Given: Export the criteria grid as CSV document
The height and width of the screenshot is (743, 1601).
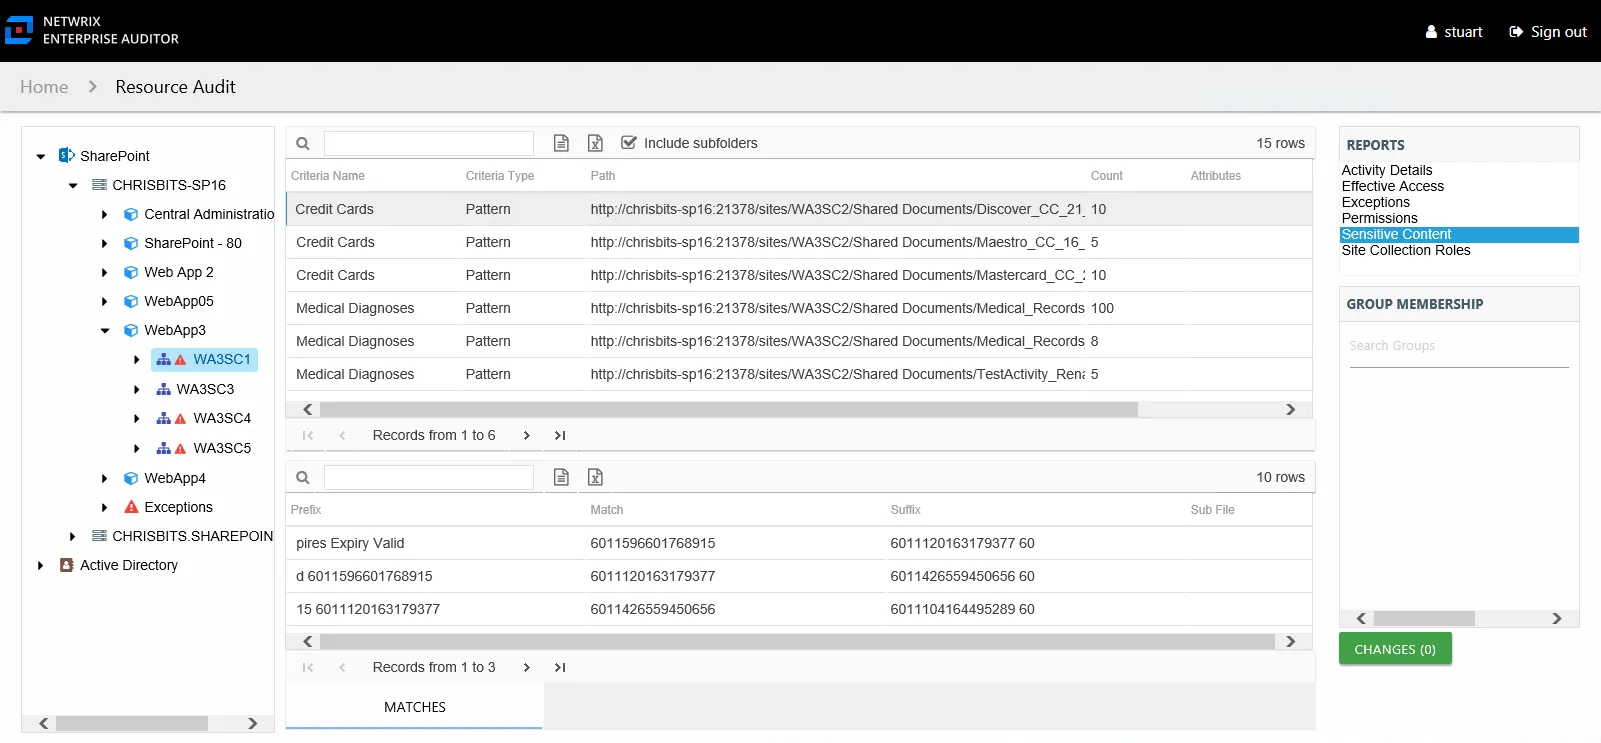Looking at the screenshot, I should (562, 143).
